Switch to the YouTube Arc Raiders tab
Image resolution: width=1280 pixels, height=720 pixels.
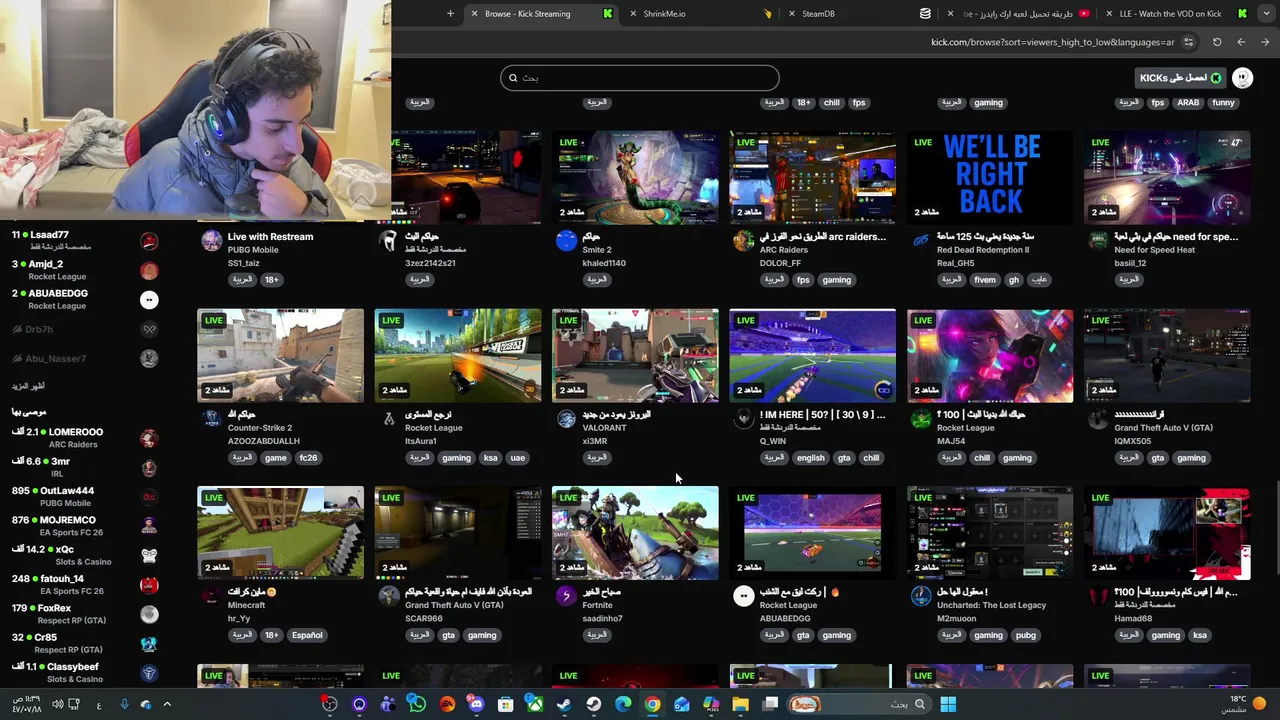point(1020,14)
